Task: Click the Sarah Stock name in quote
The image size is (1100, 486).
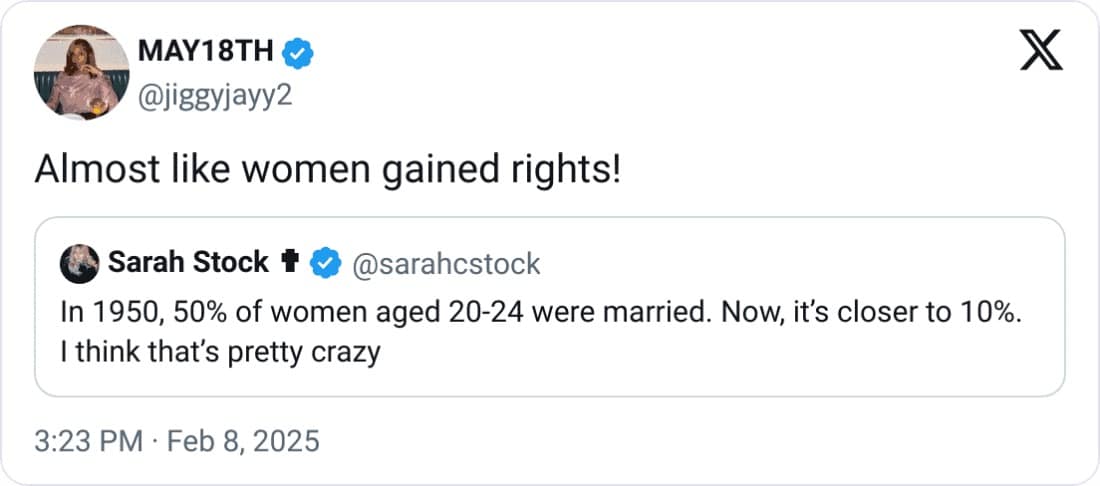Action: 188,263
